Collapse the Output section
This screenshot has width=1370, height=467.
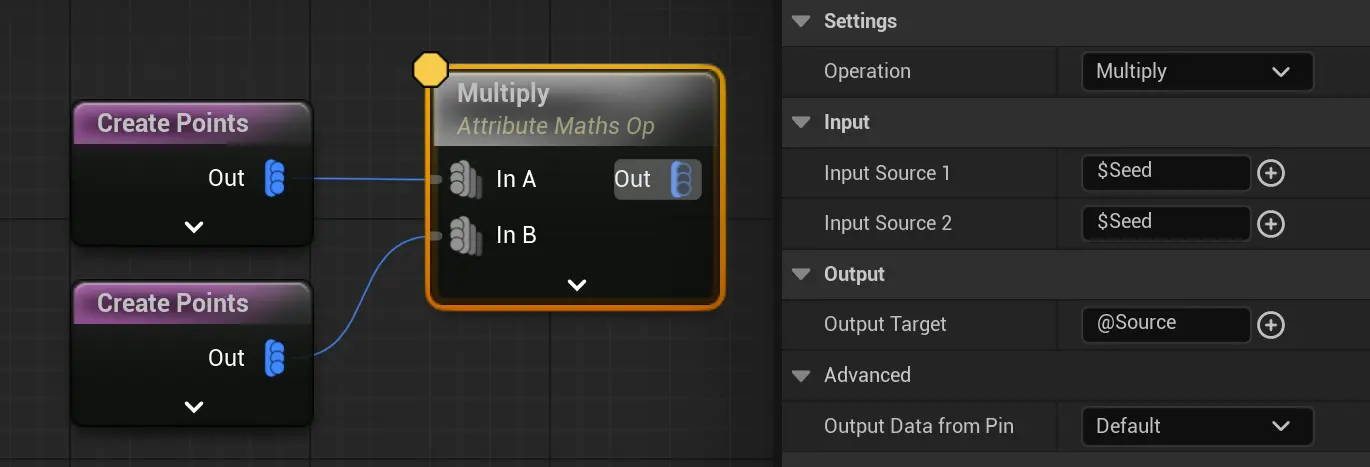click(800, 274)
